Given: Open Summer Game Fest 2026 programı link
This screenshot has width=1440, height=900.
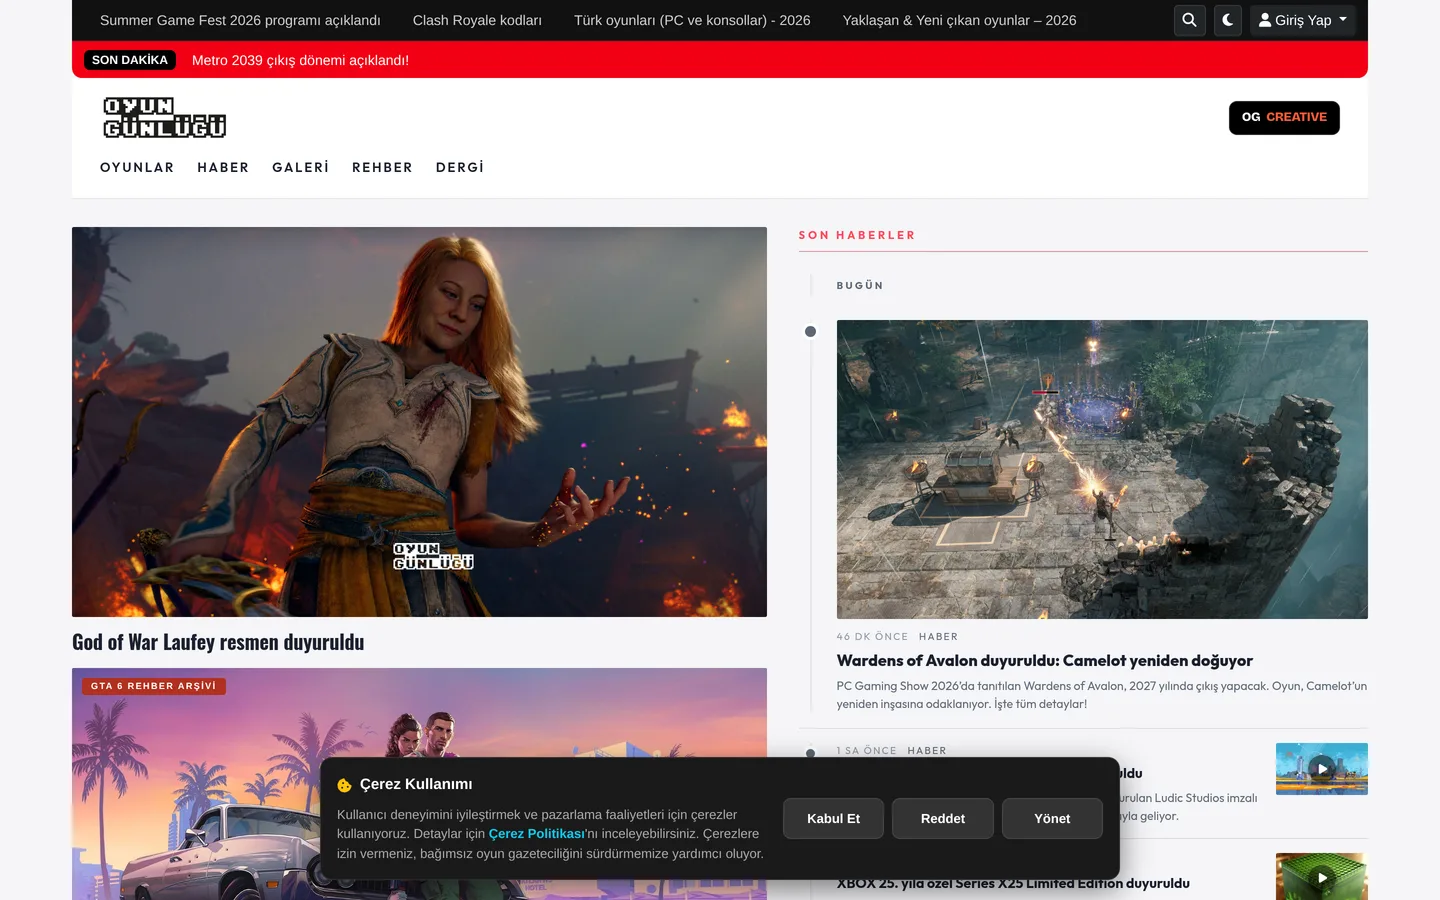Looking at the screenshot, I should [240, 20].
